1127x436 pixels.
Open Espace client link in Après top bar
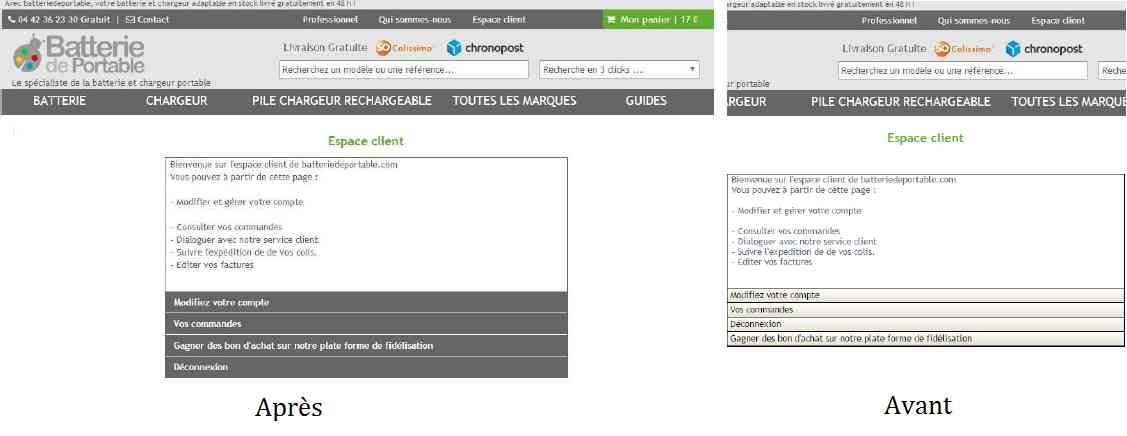[x=499, y=20]
